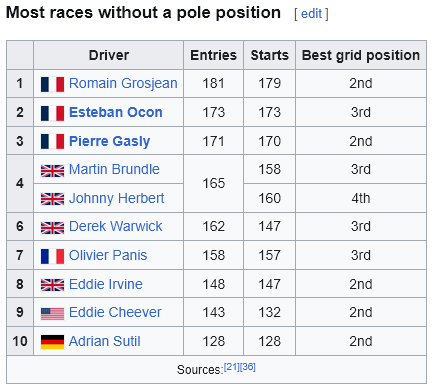Visit the Eddie Cheever link
The width and height of the screenshot is (438, 390).
115,312
